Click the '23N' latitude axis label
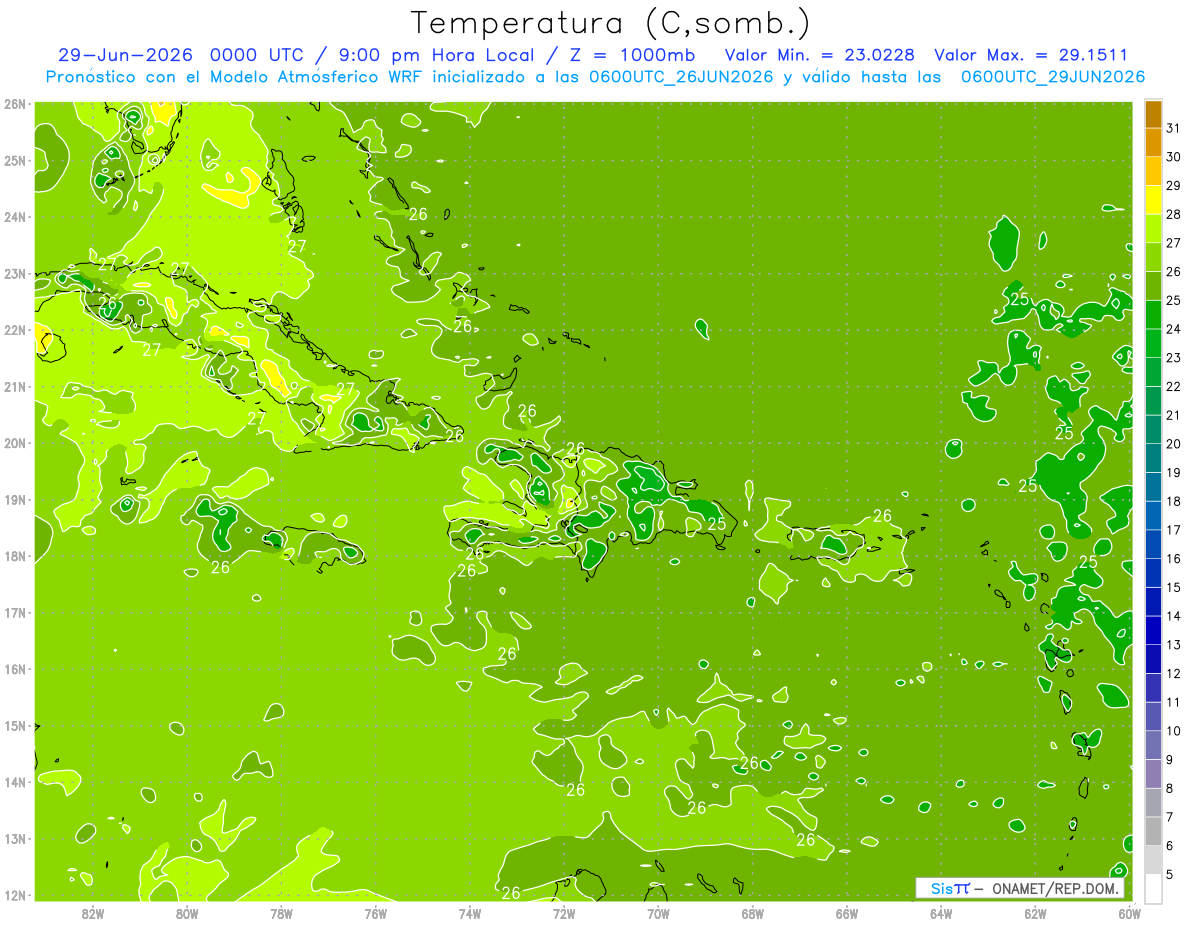The width and height of the screenshot is (1200, 927). pos(14,273)
